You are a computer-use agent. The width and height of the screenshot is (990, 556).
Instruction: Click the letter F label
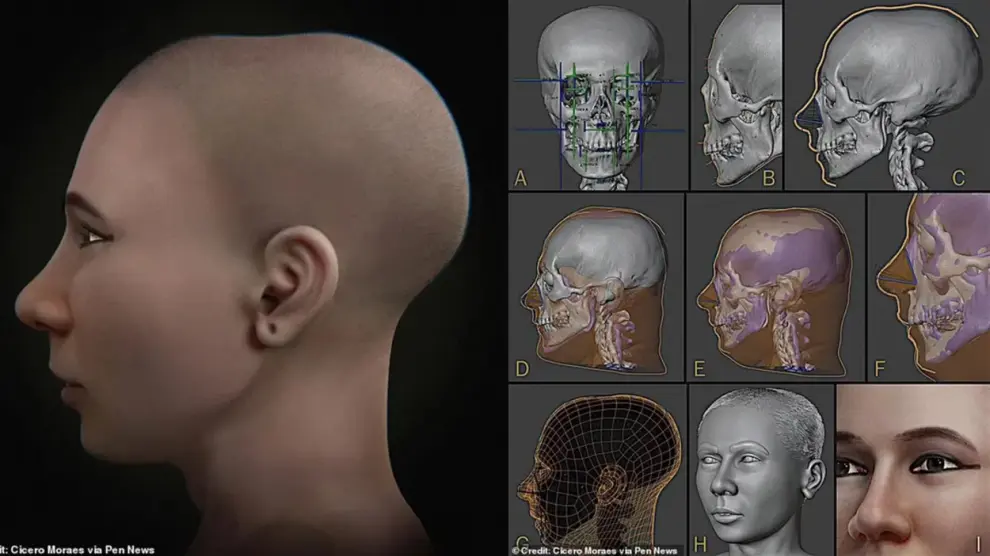point(880,369)
